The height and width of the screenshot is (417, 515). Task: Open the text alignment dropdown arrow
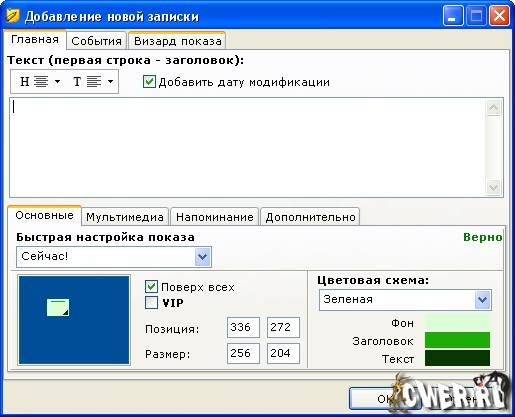click(110, 81)
